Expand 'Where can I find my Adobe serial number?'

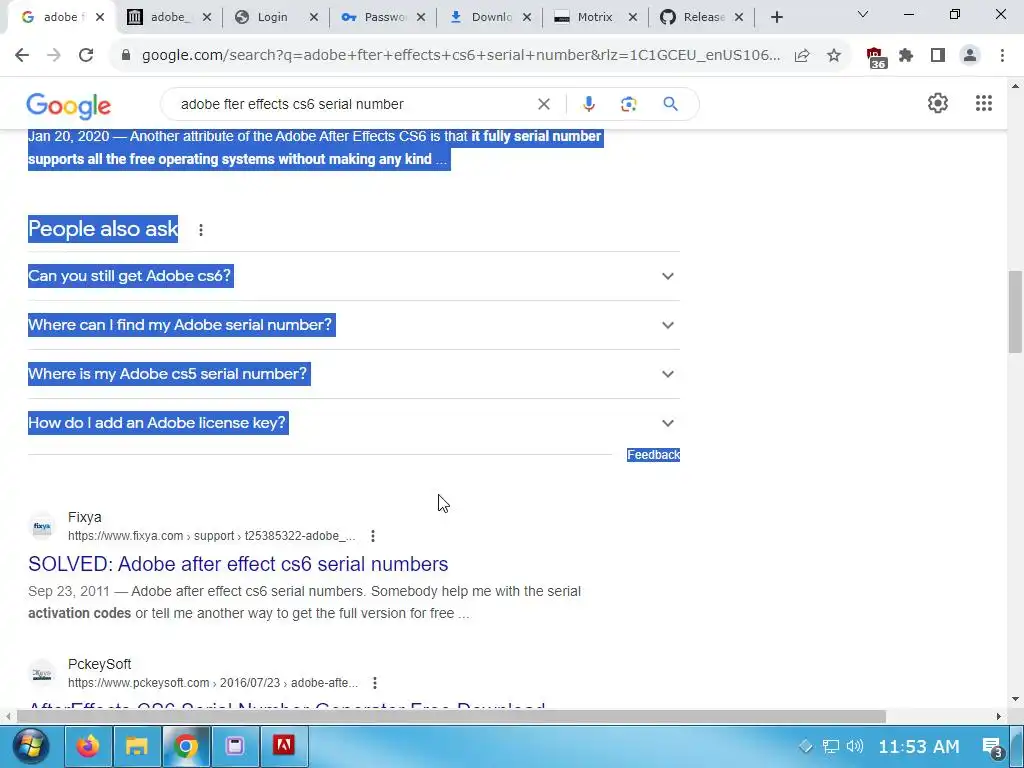pos(353,325)
